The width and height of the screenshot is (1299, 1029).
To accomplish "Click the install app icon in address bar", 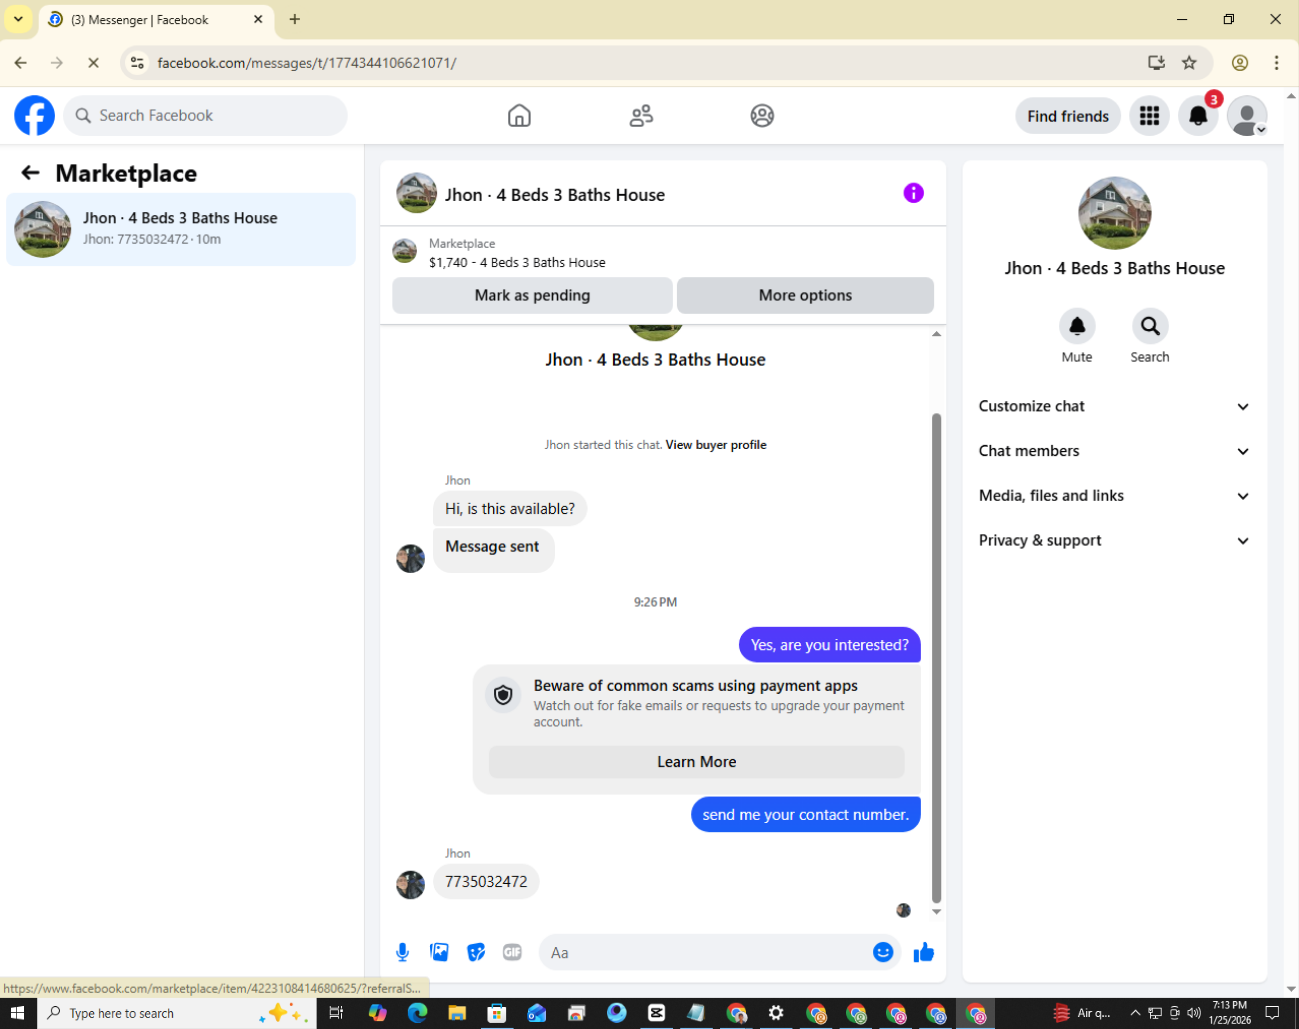I will tap(1156, 63).
